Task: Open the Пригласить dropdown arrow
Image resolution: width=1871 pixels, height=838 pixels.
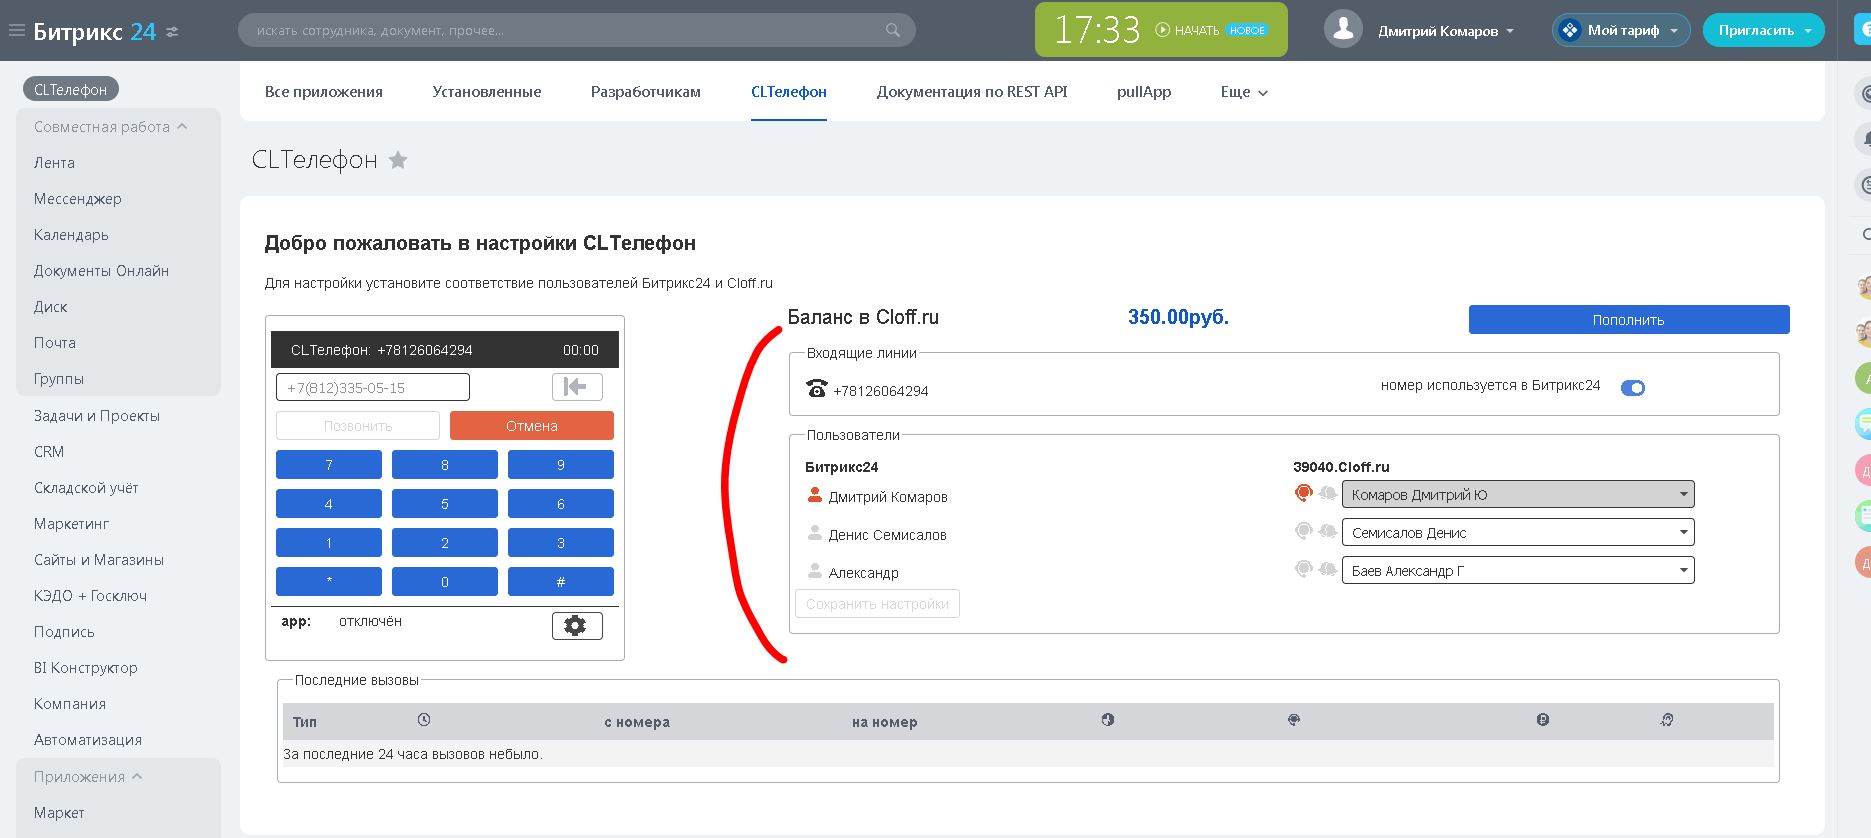Action: coord(1808,31)
